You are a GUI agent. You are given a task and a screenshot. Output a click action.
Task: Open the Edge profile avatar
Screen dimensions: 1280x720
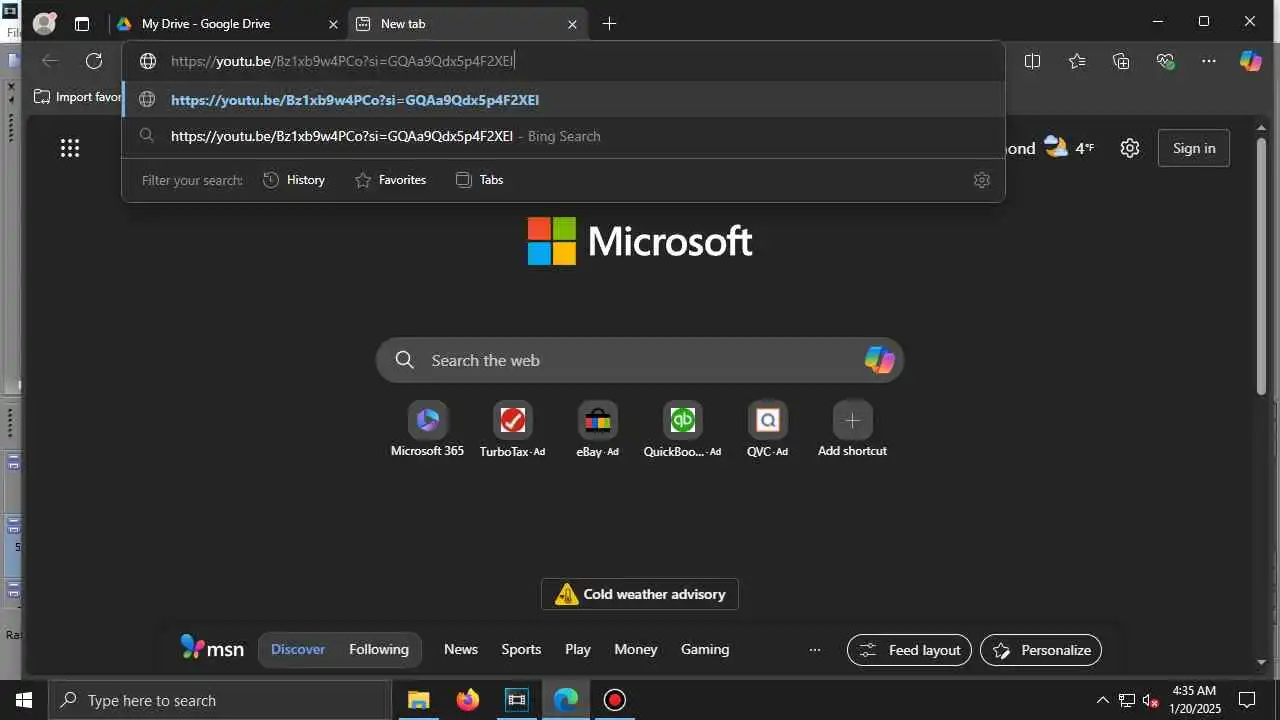point(44,24)
